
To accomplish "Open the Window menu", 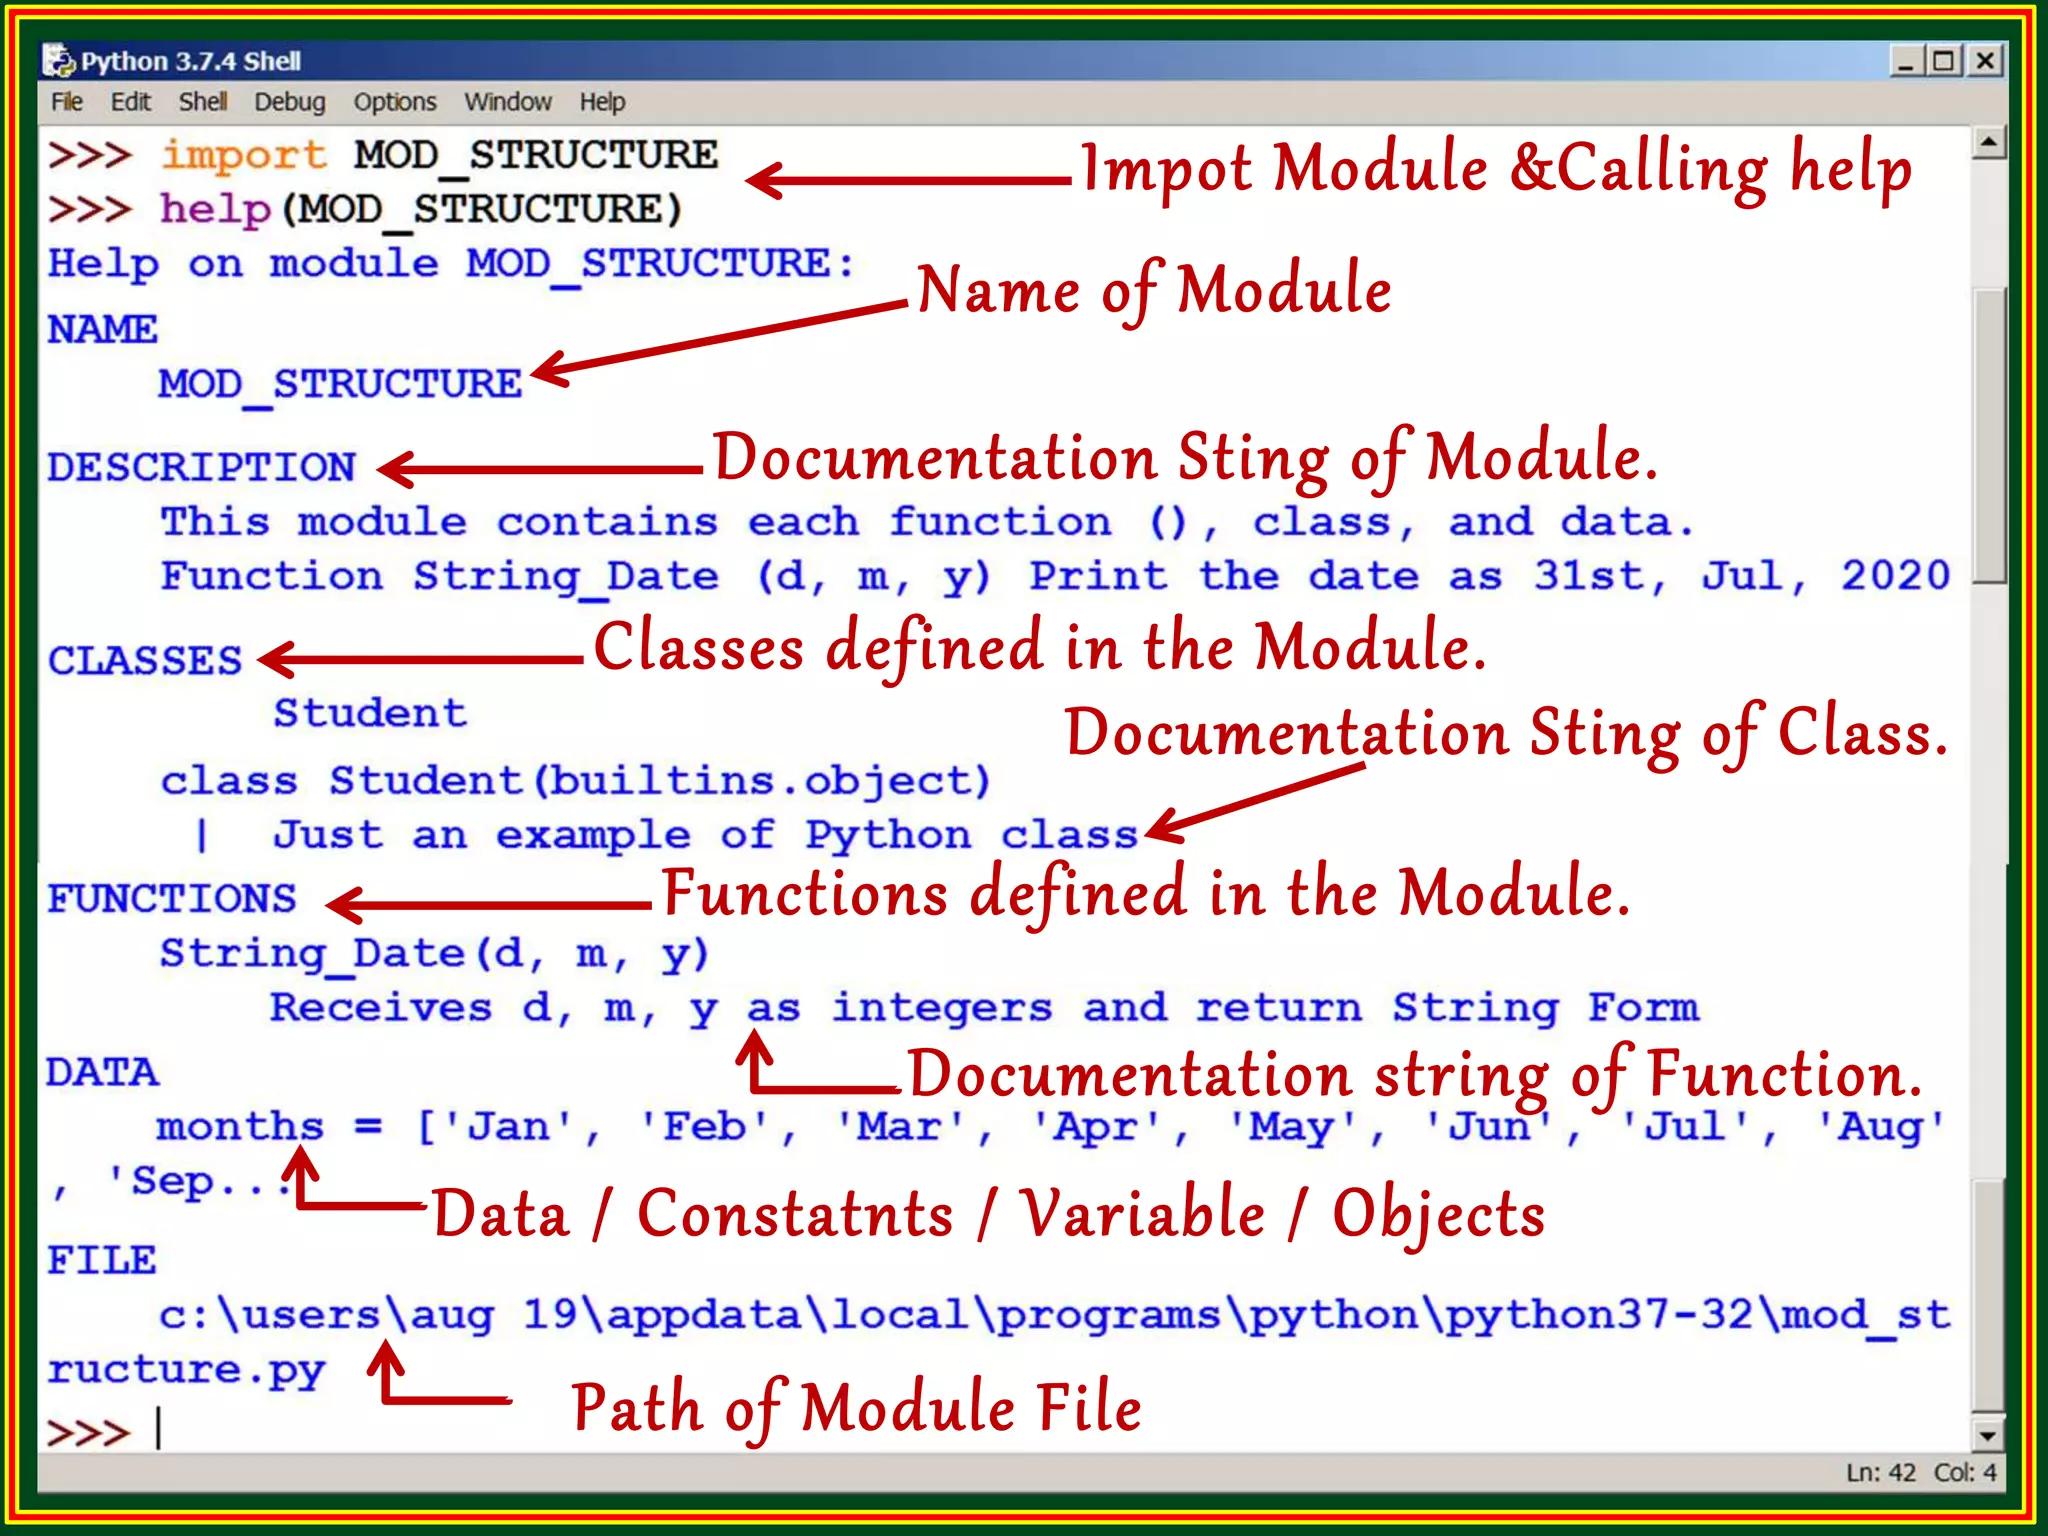I will coord(507,102).
